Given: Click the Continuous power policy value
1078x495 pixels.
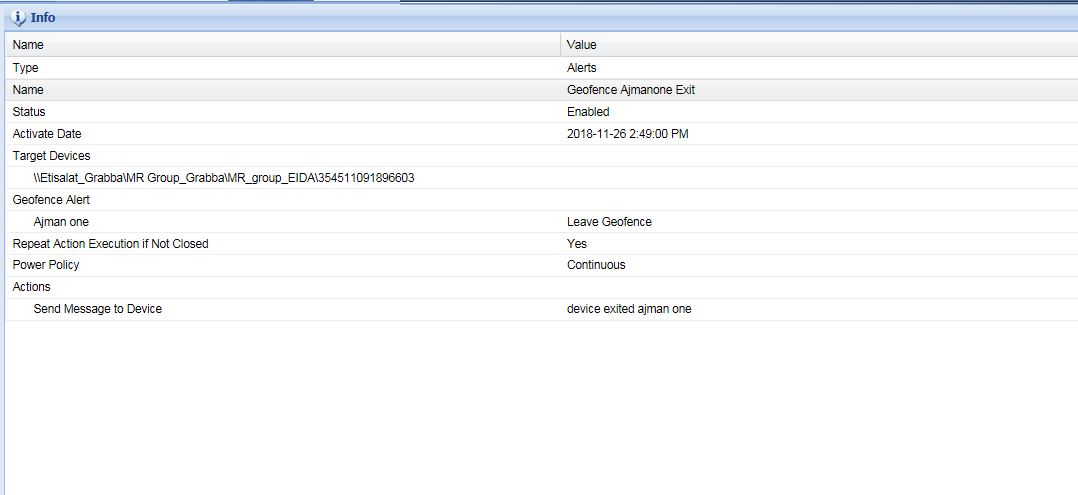Looking at the screenshot, I should pos(596,265).
